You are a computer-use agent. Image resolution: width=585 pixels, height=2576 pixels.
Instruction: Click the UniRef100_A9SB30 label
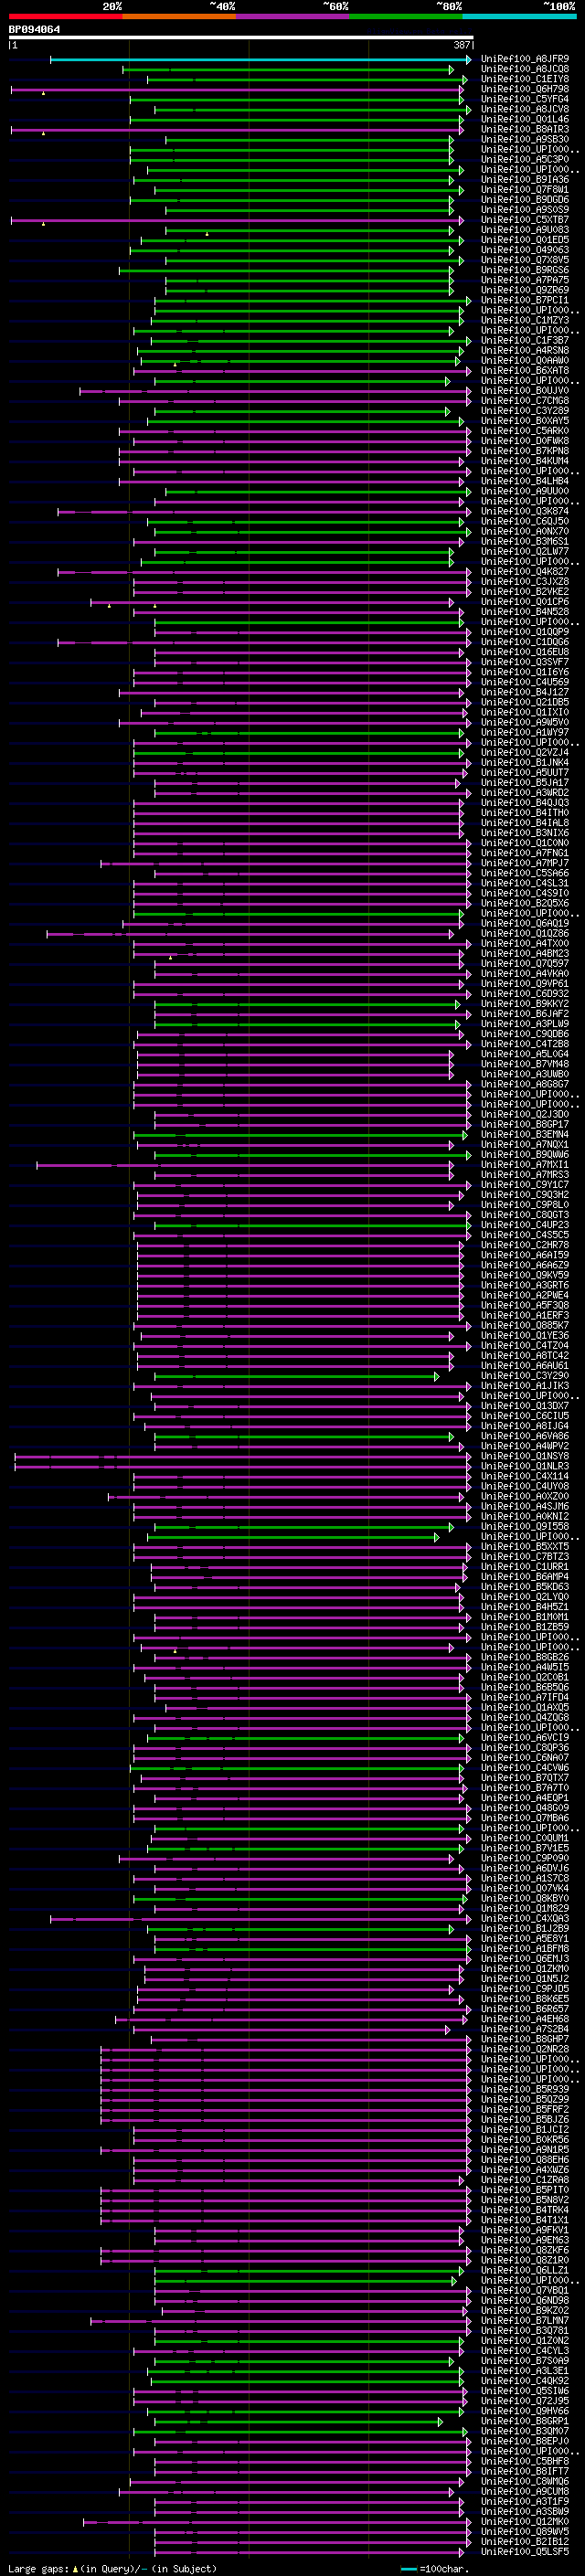[x=525, y=139]
